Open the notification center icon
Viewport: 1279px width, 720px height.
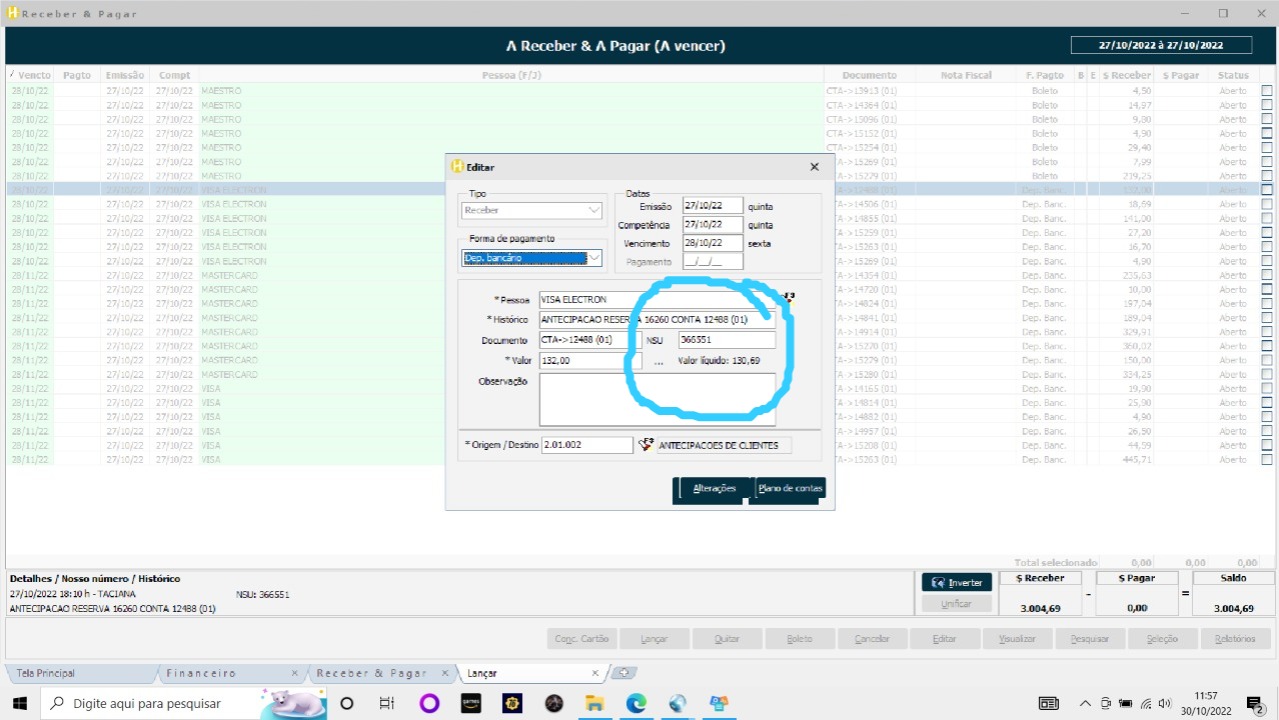(1255, 703)
